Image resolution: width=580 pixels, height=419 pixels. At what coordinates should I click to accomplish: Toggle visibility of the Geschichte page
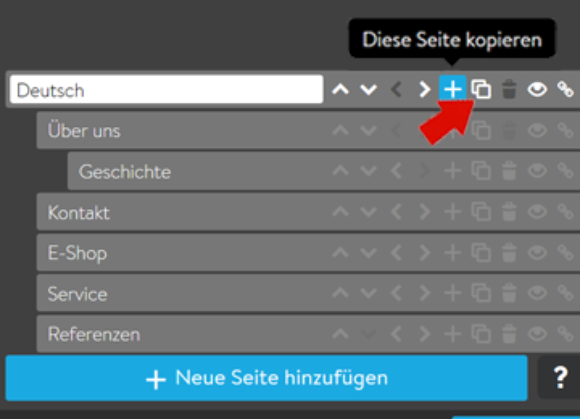(x=537, y=171)
